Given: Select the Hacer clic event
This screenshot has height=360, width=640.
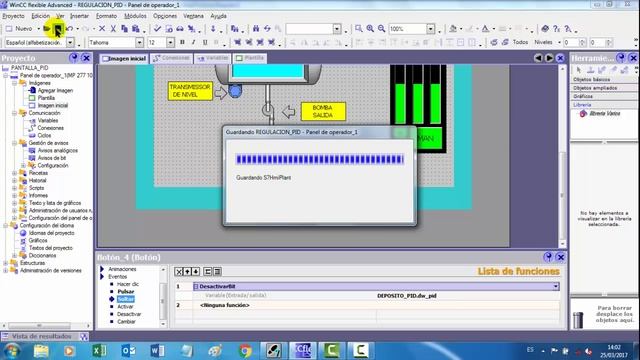Looking at the screenshot, I should (x=128, y=284).
